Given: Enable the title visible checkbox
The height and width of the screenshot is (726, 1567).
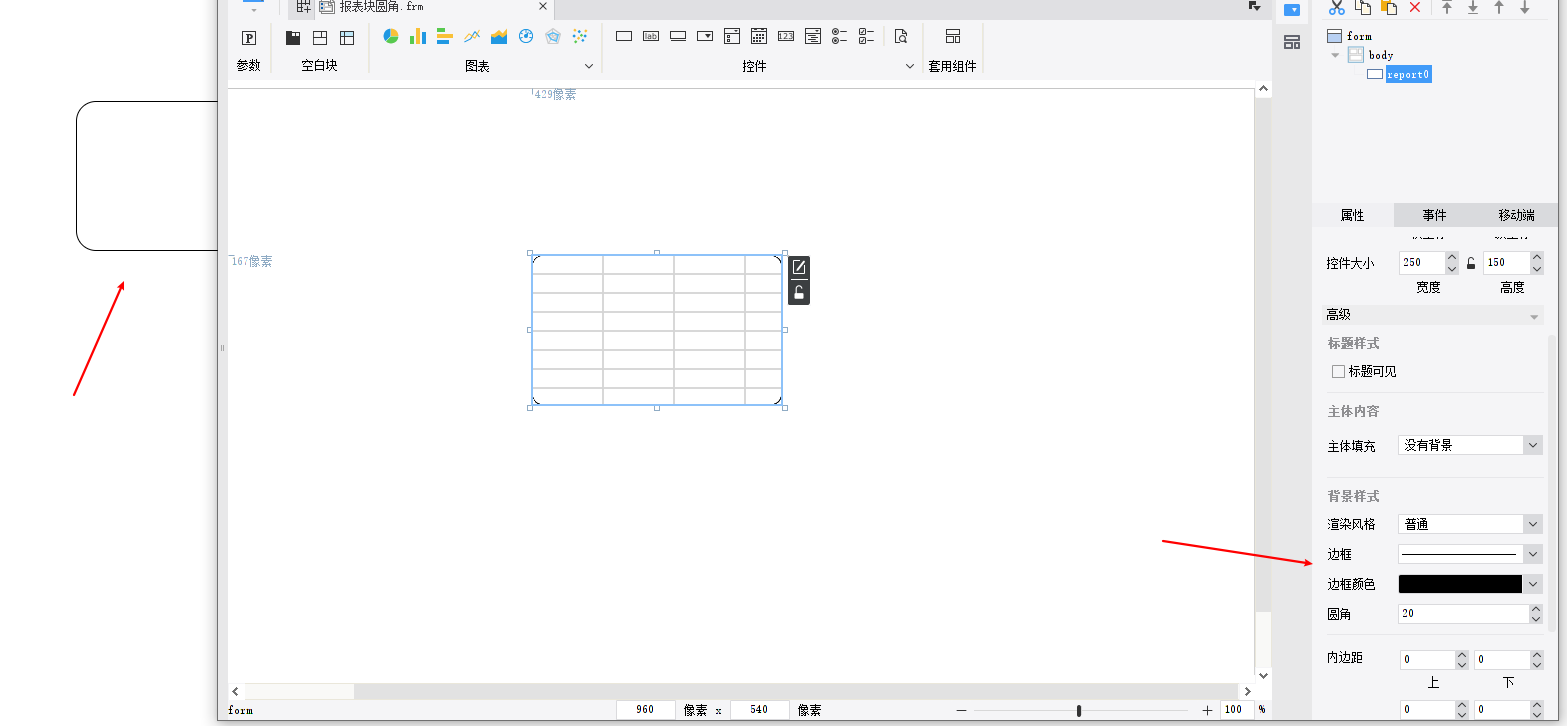Looking at the screenshot, I should tap(1338, 371).
